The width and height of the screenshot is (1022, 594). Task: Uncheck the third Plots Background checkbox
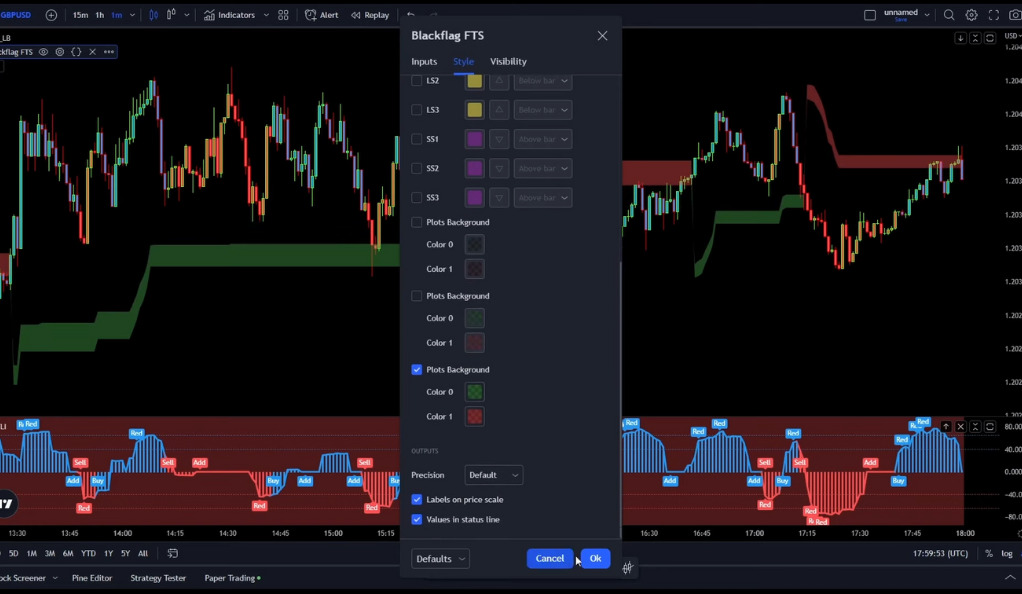(x=416, y=370)
